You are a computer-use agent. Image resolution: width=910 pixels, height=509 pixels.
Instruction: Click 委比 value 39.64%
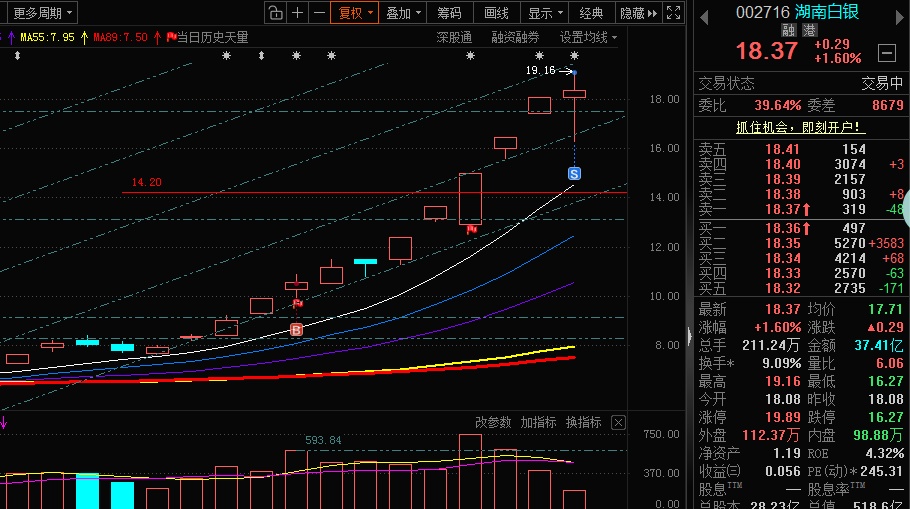point(778,106)
